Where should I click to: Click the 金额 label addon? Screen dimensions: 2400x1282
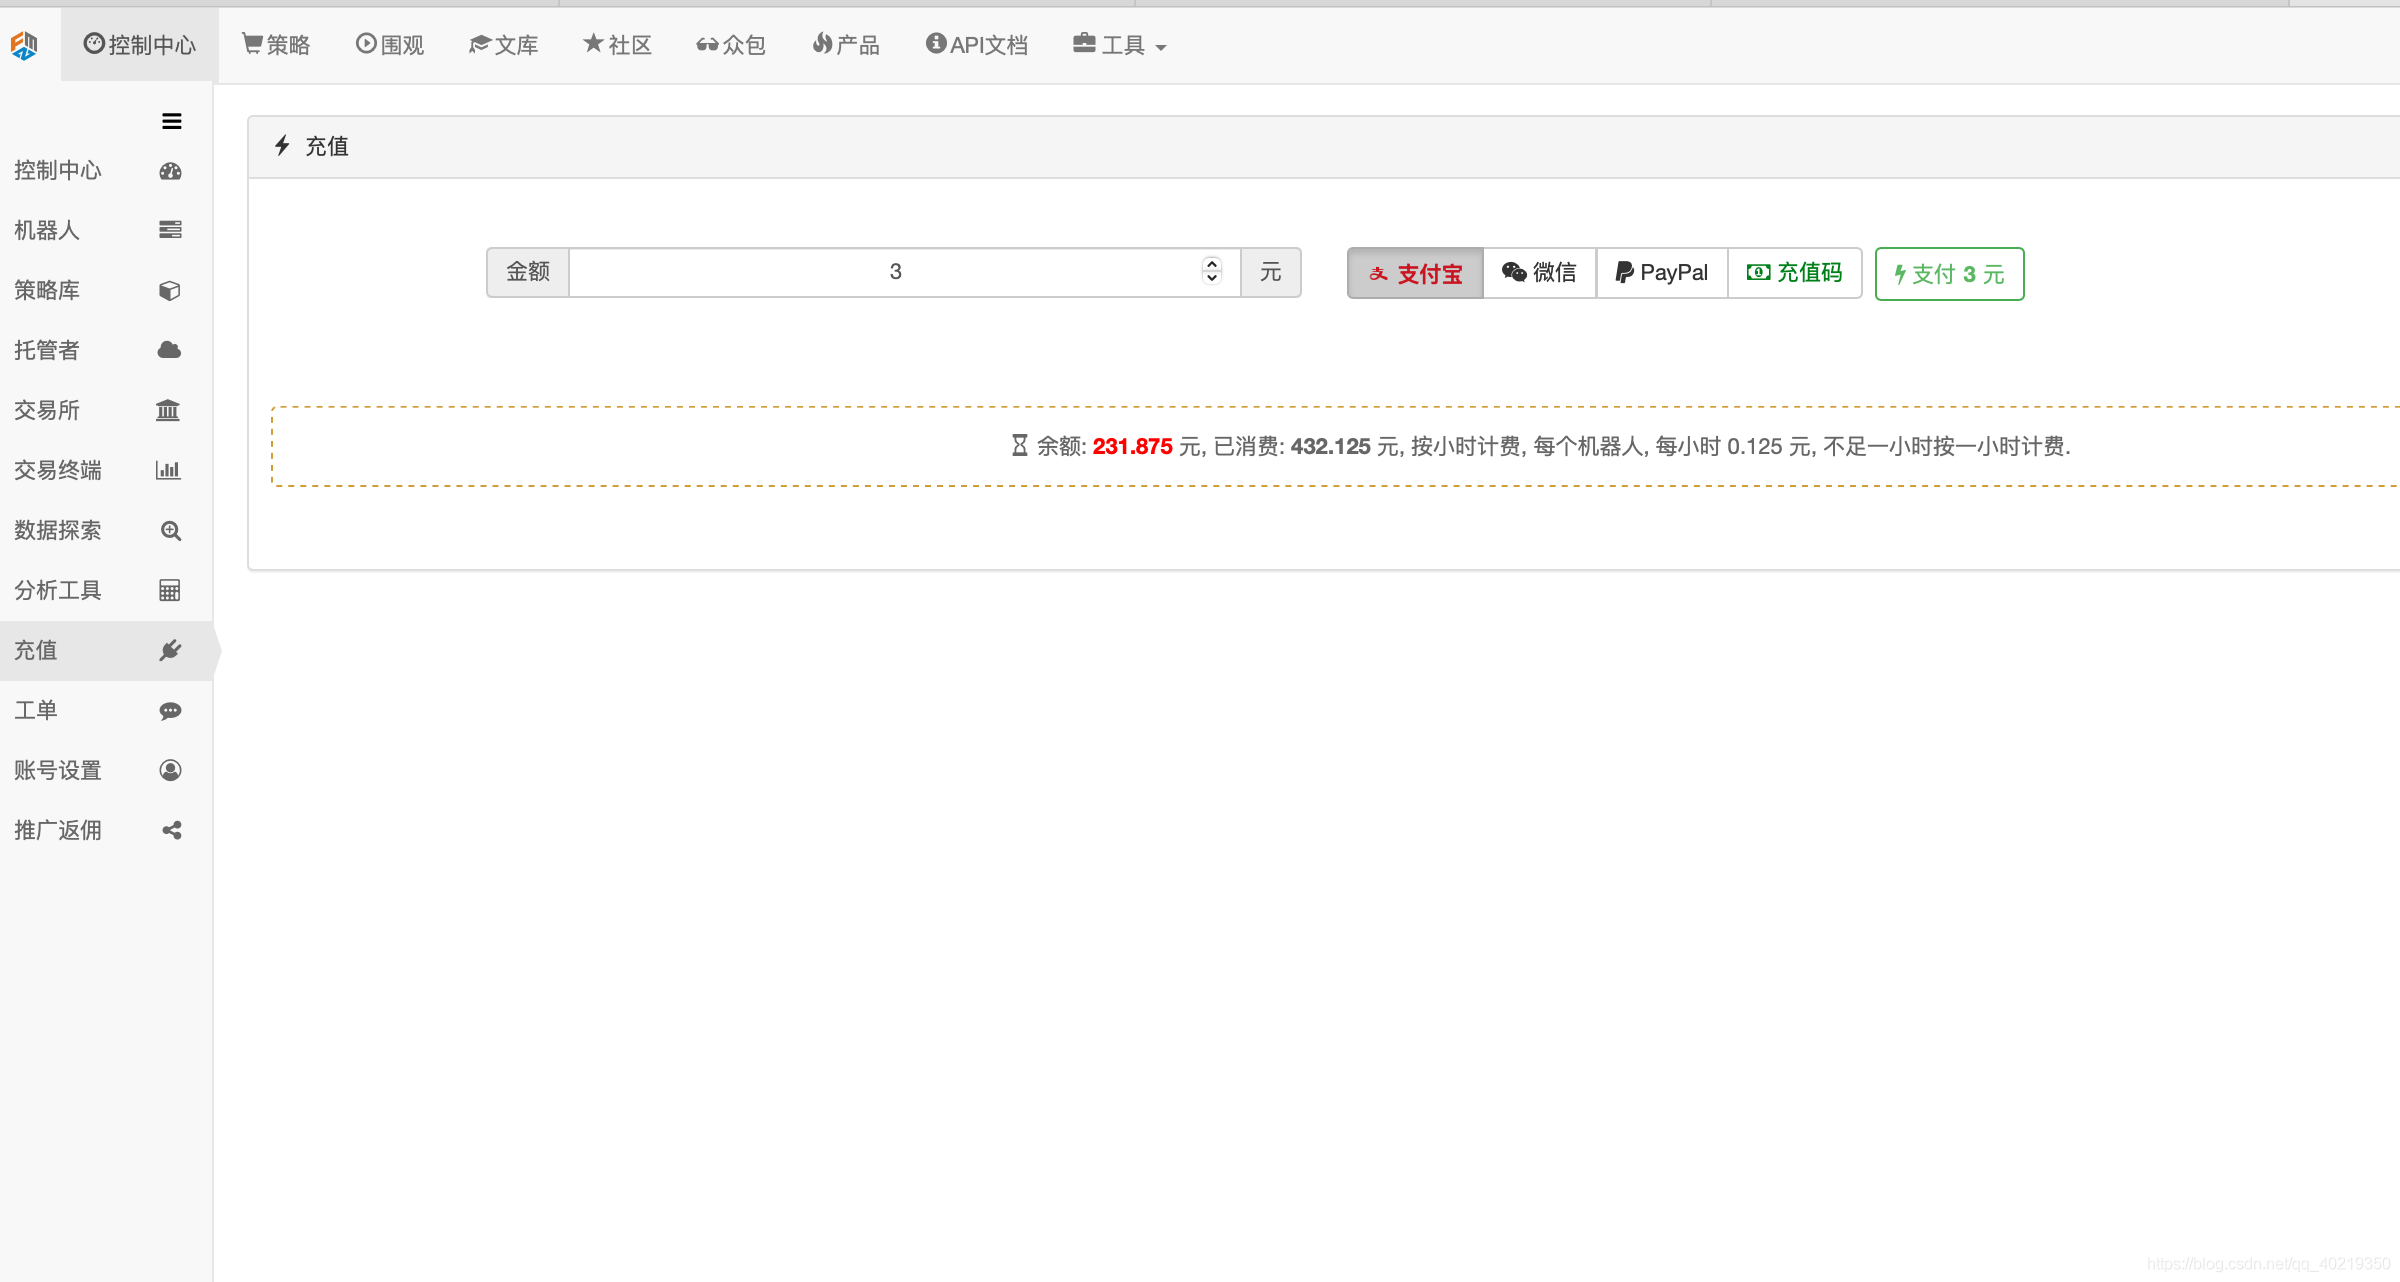[x=528, y=272]
